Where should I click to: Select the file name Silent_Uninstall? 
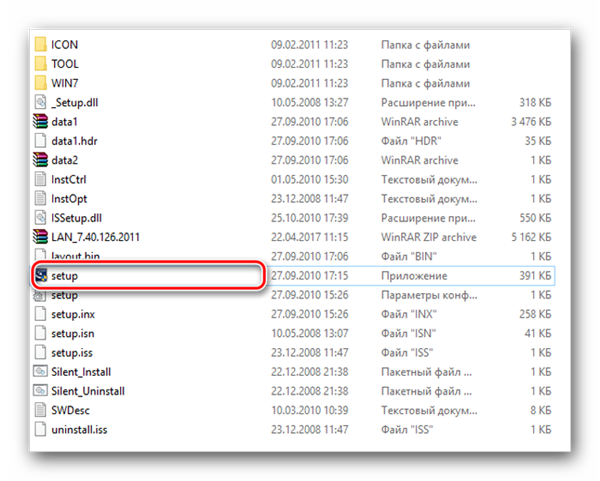pyautogui.click(x=88, y=391)
